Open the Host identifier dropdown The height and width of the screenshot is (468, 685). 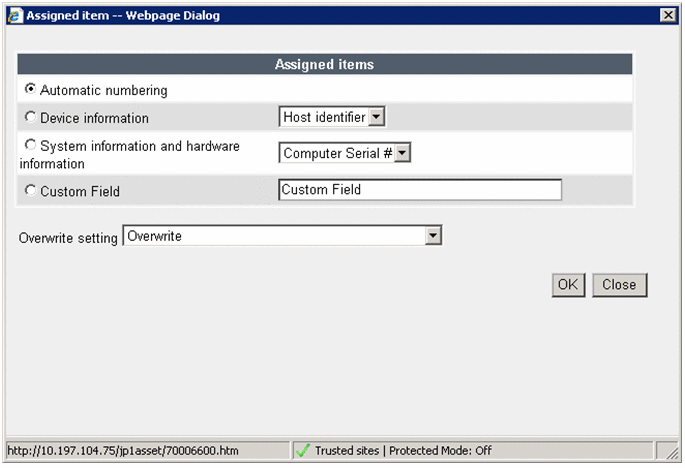tap(332, 117)
